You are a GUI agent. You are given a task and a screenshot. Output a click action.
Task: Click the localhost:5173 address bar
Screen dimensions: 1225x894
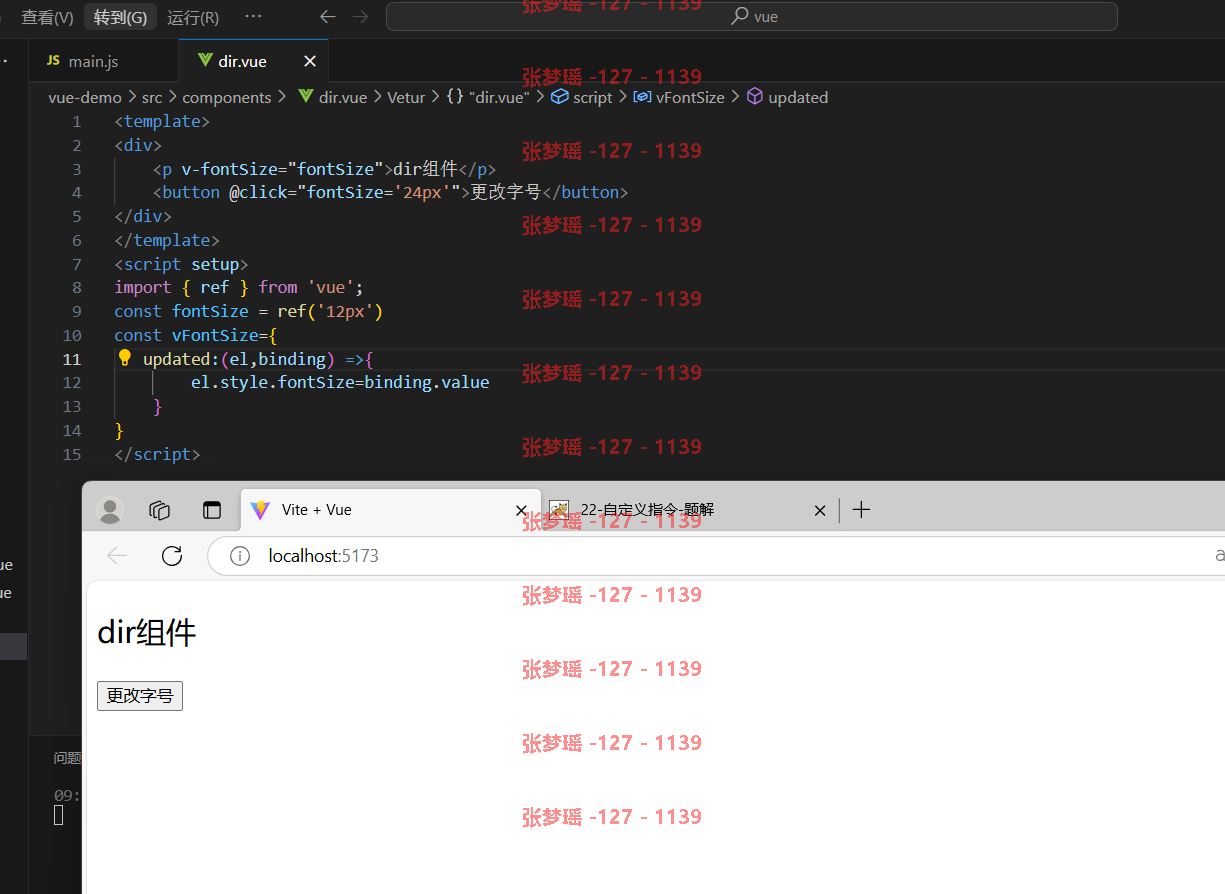[716, 556]
